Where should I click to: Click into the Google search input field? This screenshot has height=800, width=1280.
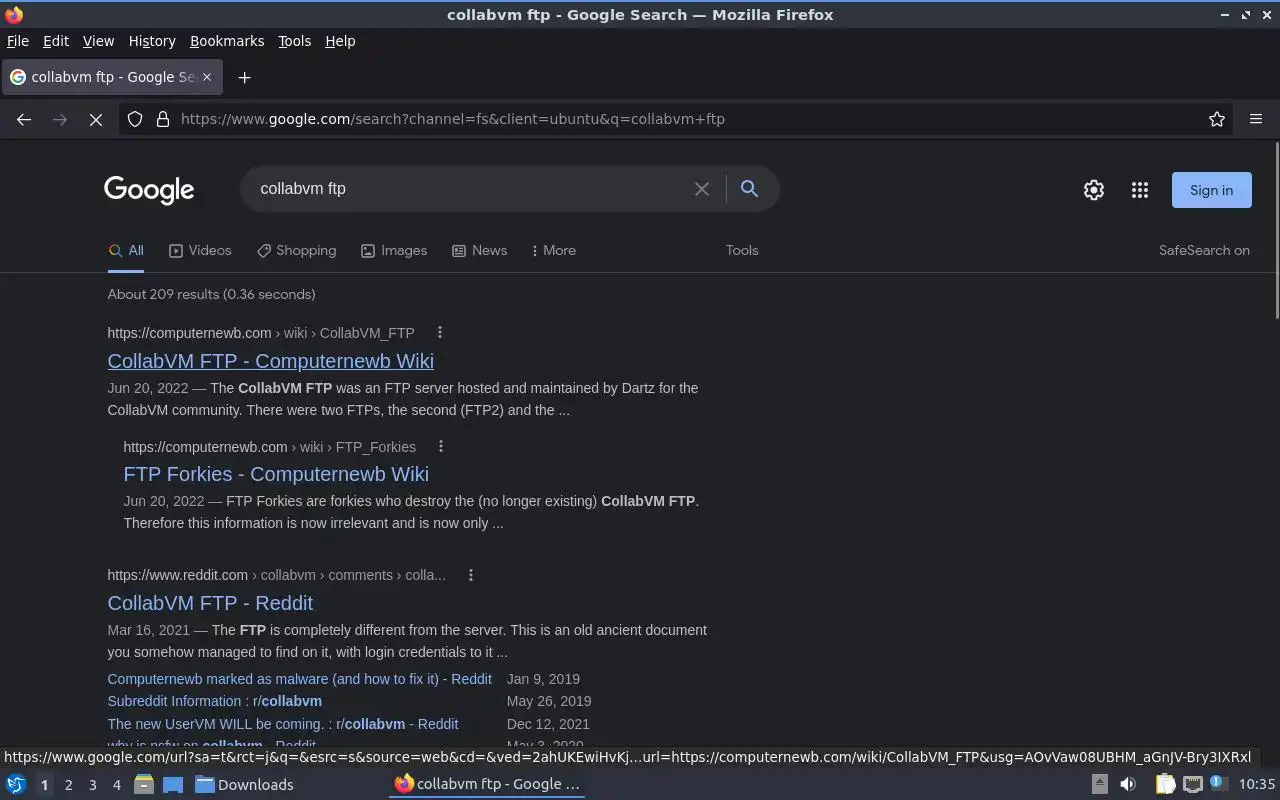470,189
